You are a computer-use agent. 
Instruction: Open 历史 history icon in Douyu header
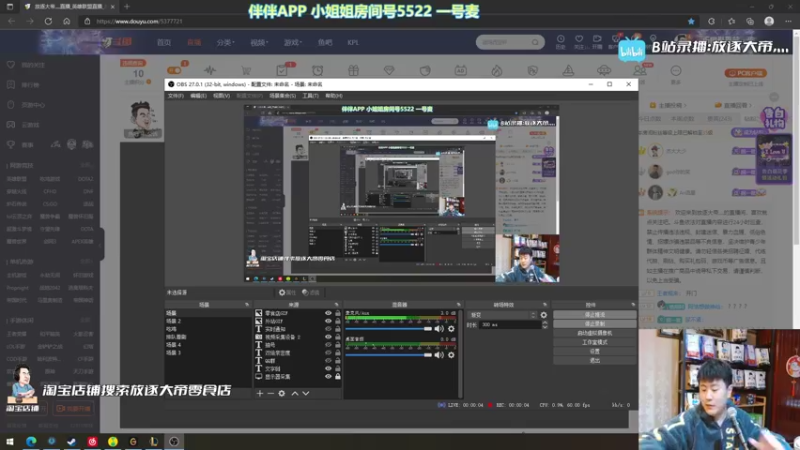point(560,42)
